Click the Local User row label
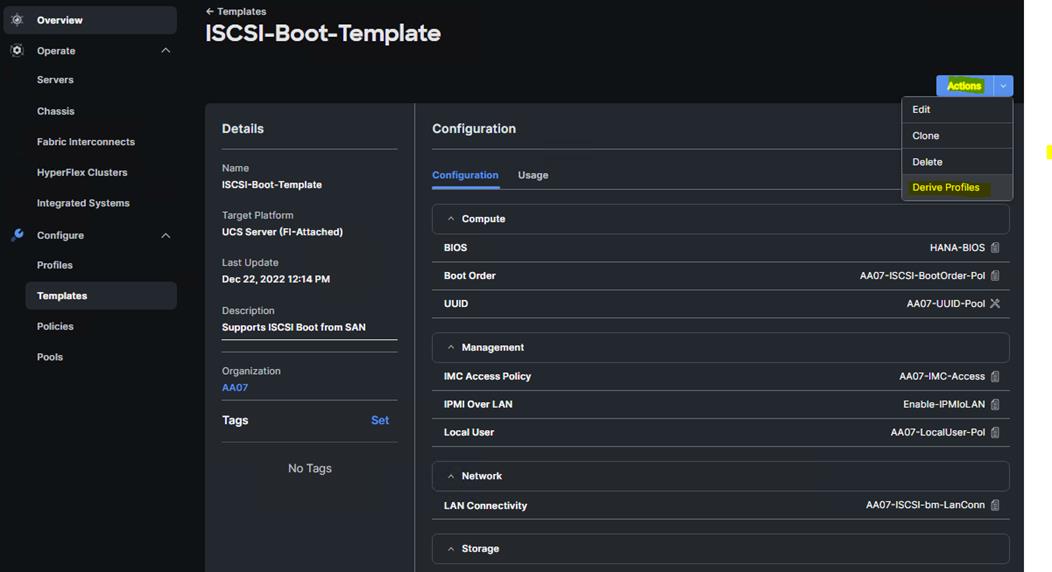This screenshot has height=572, width=1052. point(468,433)
